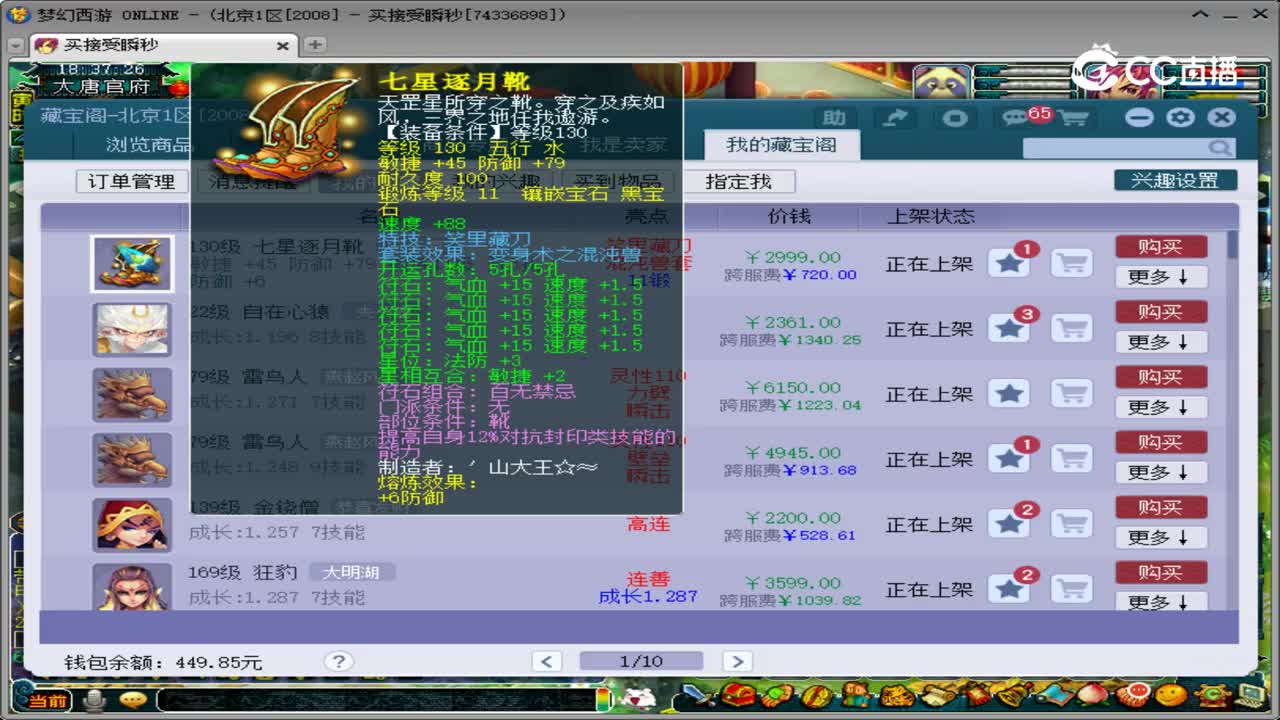Screen dimensions: 1280x720
Task: Open messages icon with 65 badge
Action: pyautogui.click(x=1019, y=117)
